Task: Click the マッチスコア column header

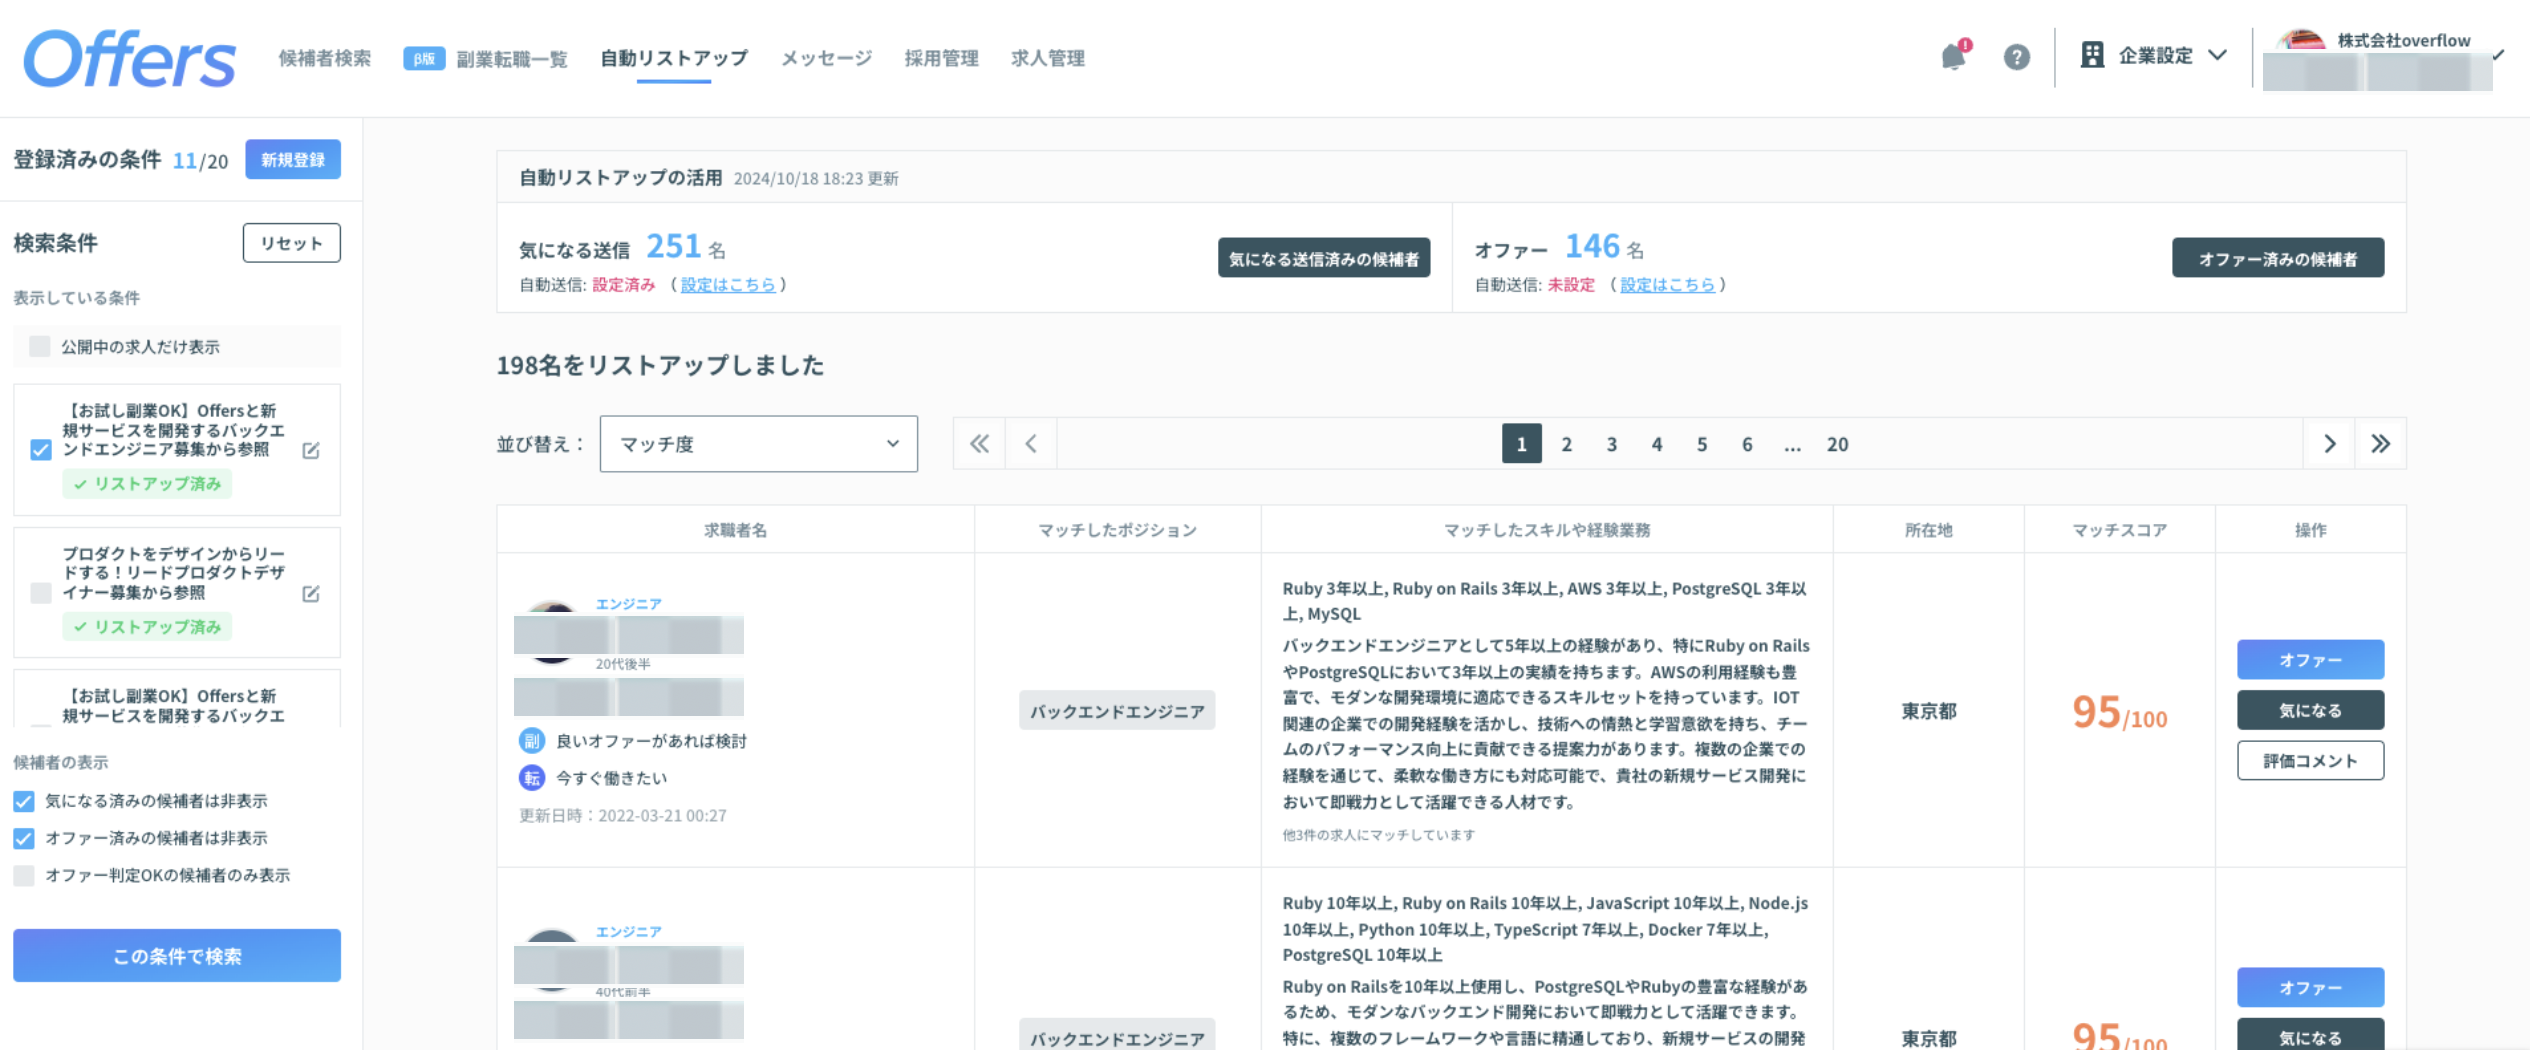Action: click(x=2119, y=530)
